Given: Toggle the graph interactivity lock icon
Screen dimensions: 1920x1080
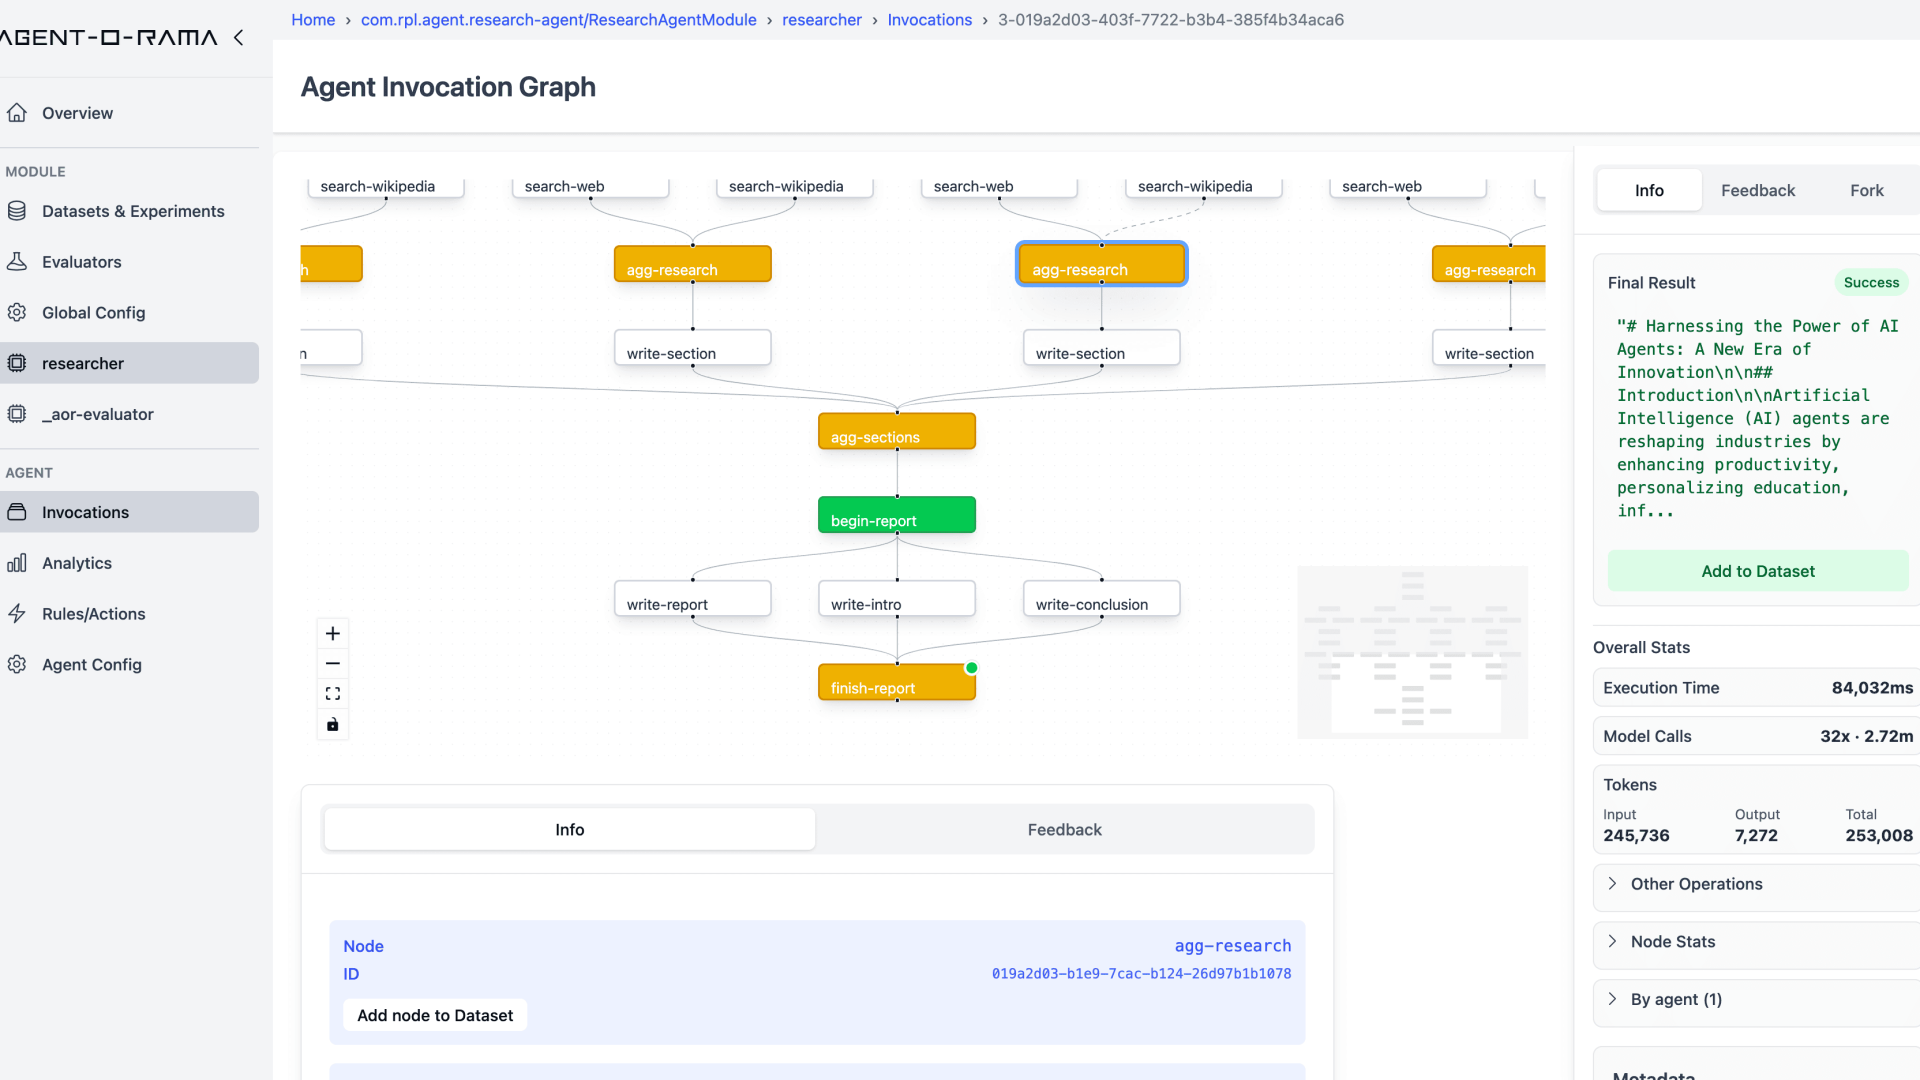Looking at the screenshot, I should tap(333, 724).
